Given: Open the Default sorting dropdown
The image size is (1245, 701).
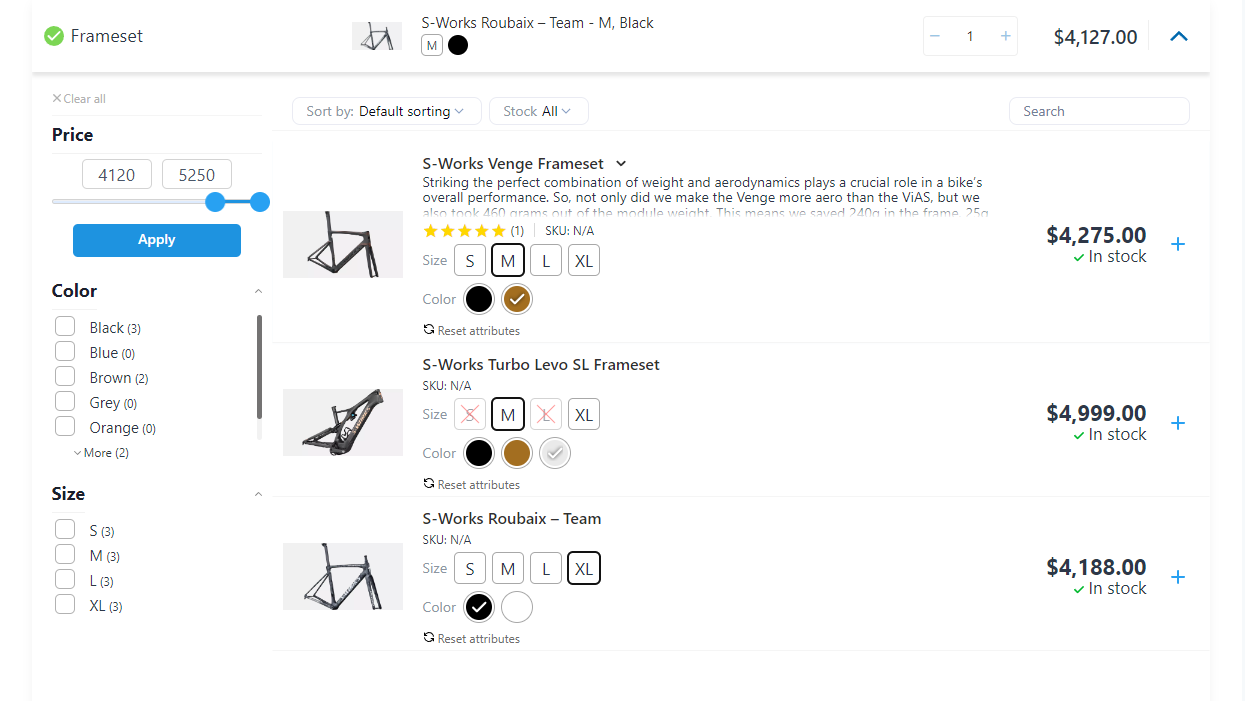Looking at the screenshot, I should click(386, 111).
